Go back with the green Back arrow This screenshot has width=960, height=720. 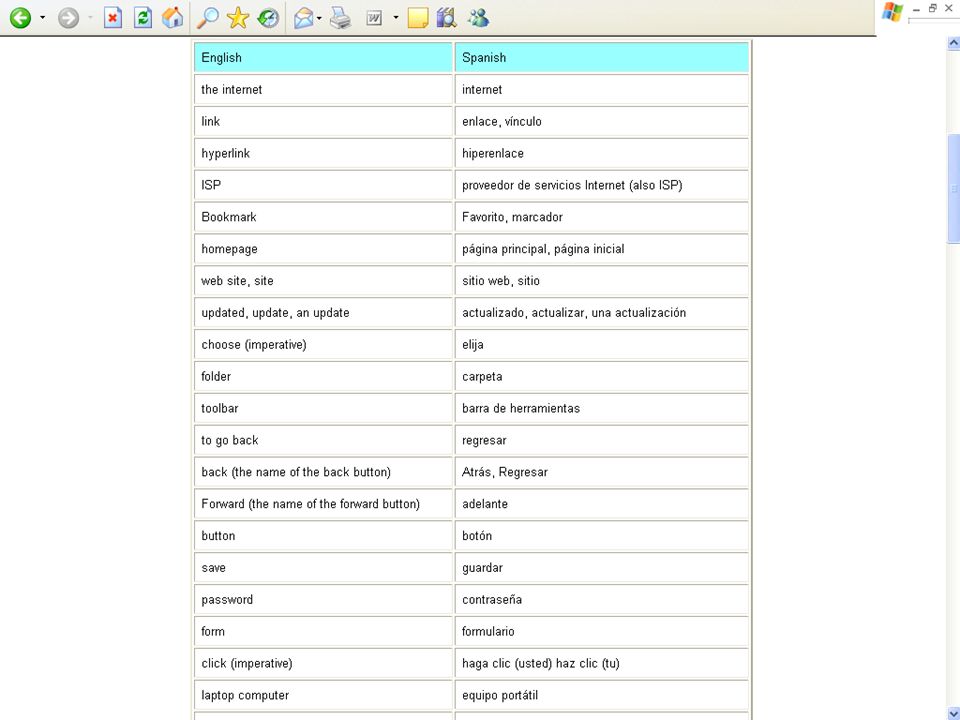coord(20,18)
